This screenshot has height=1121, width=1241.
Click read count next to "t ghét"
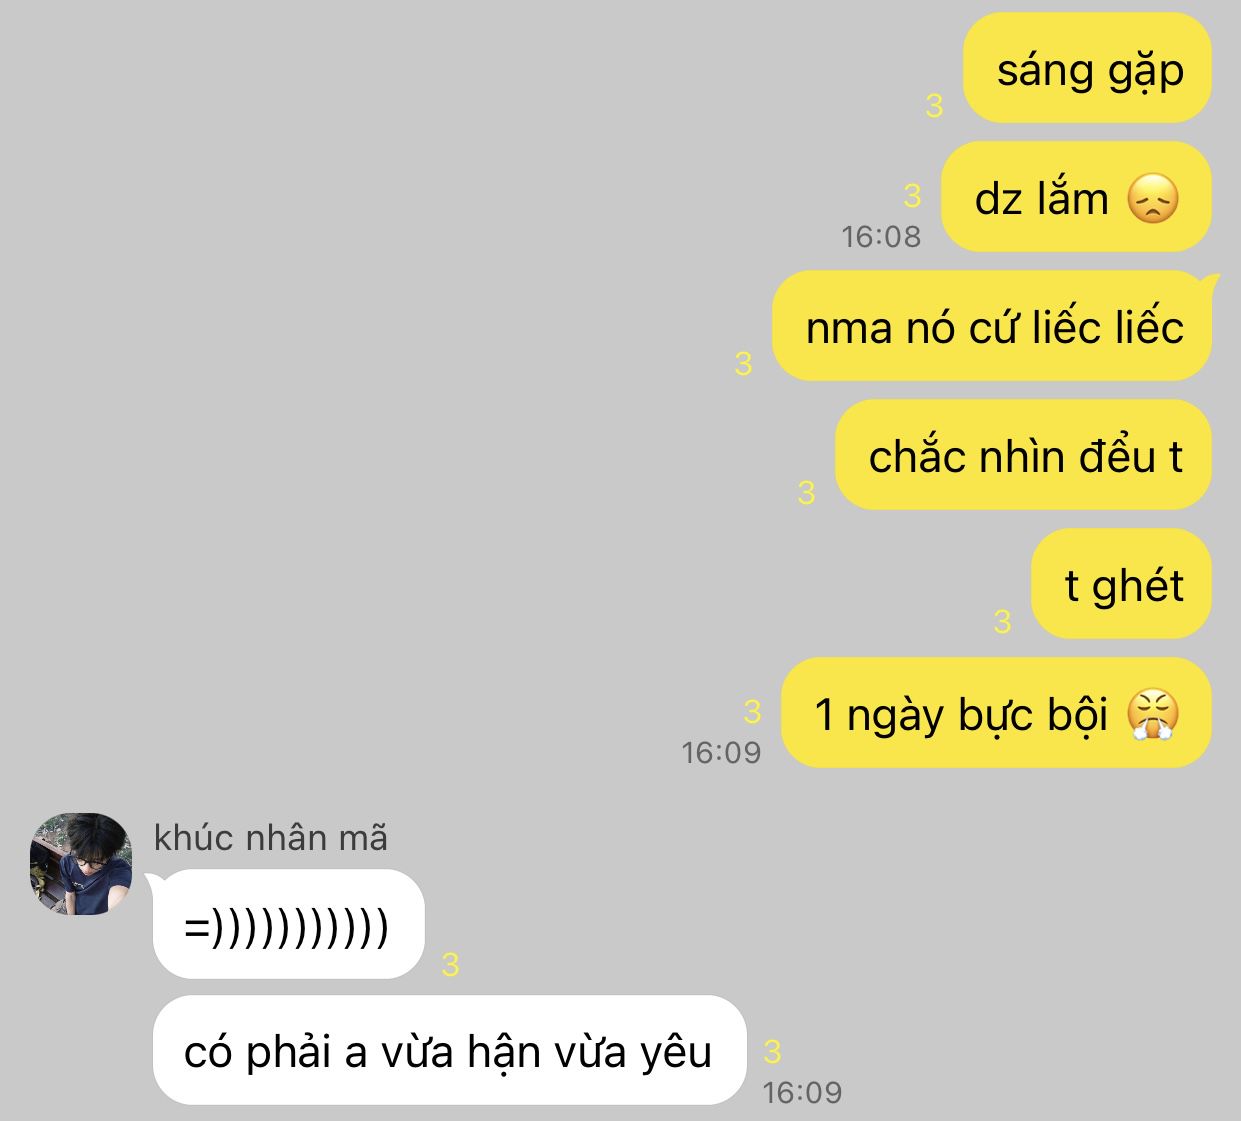point(1002,622)
